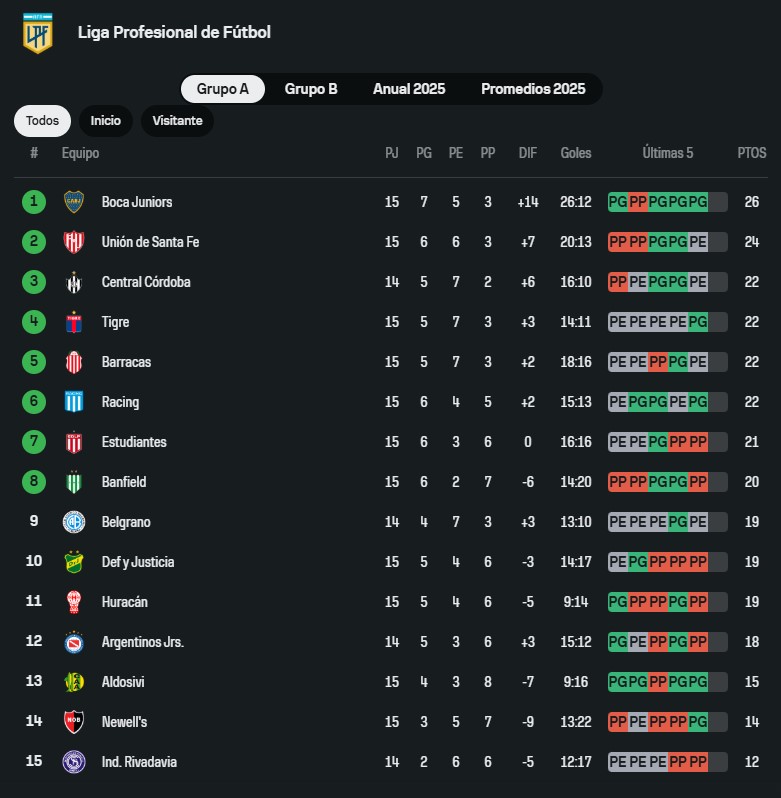
Task: Click the Newell's team crest icon
Action: tap(73, 722)
